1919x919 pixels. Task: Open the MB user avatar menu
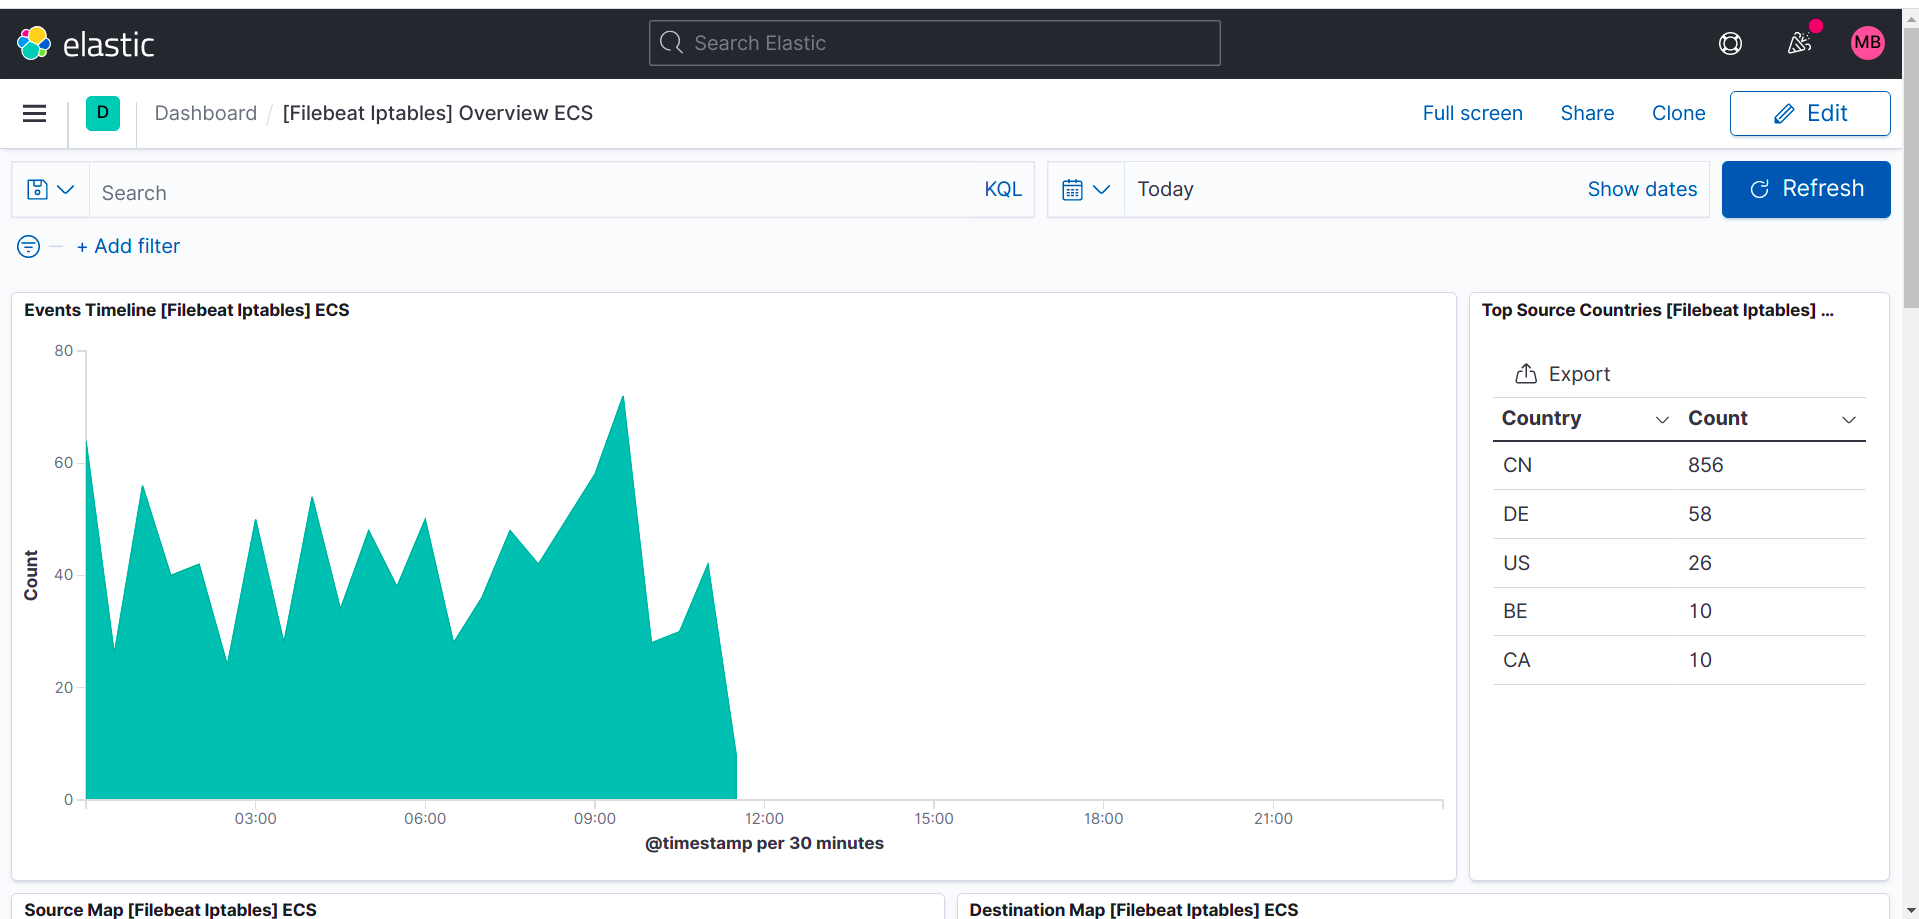(1867, 43)
